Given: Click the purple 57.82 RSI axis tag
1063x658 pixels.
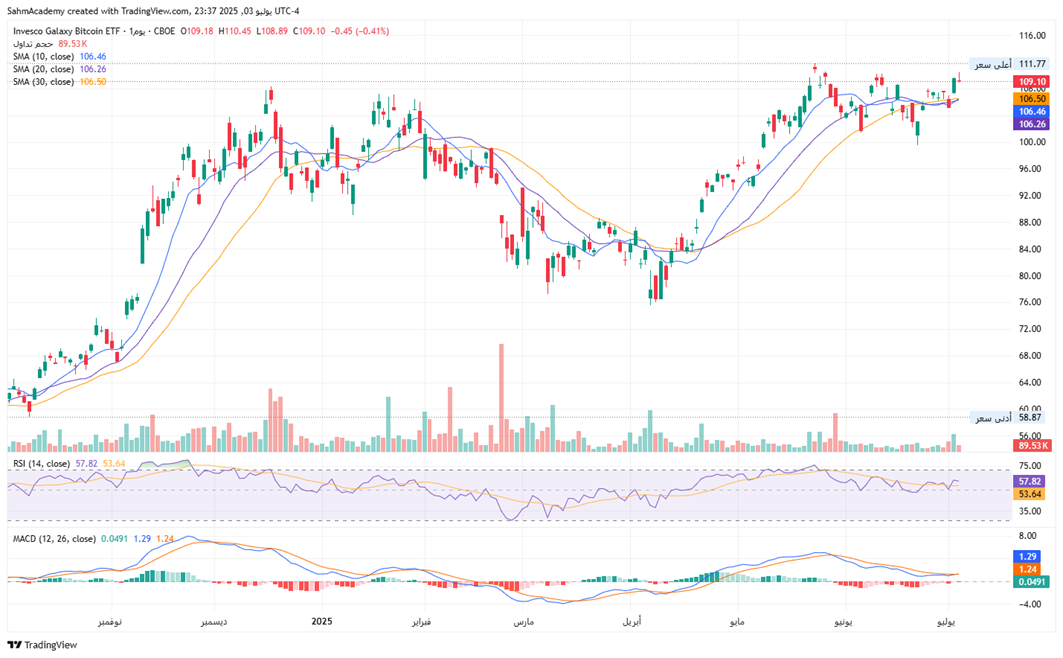Looking at the screenshot, I should (x=1029, y=481).
